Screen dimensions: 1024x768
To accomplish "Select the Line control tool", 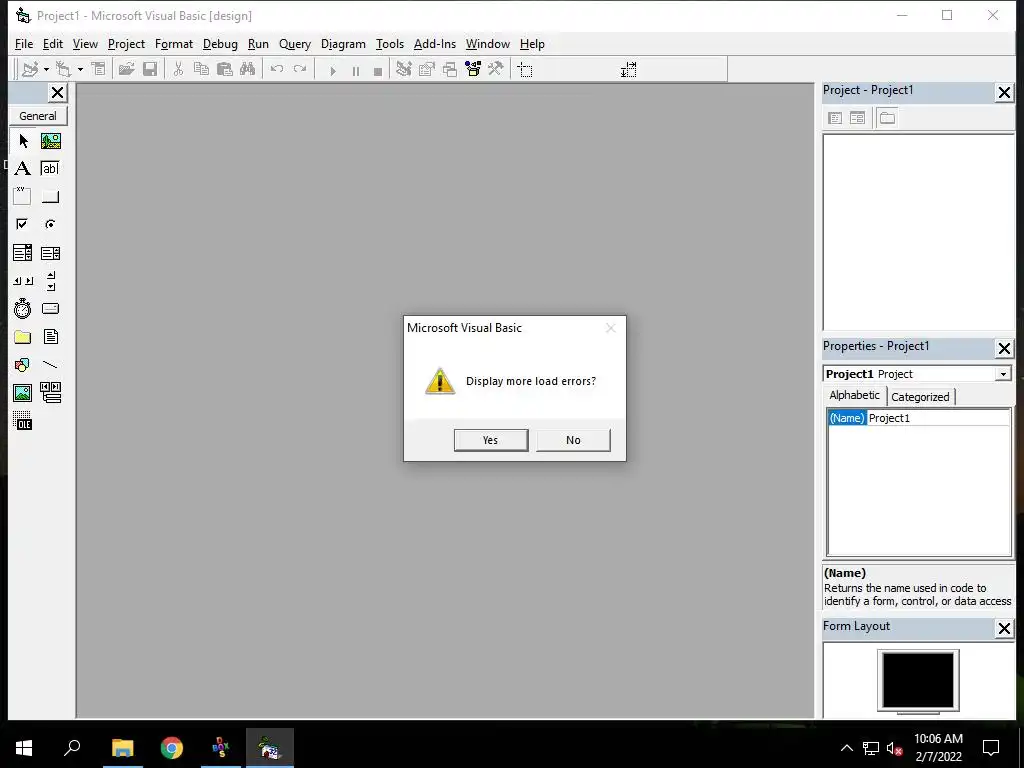I will point(50,364).
